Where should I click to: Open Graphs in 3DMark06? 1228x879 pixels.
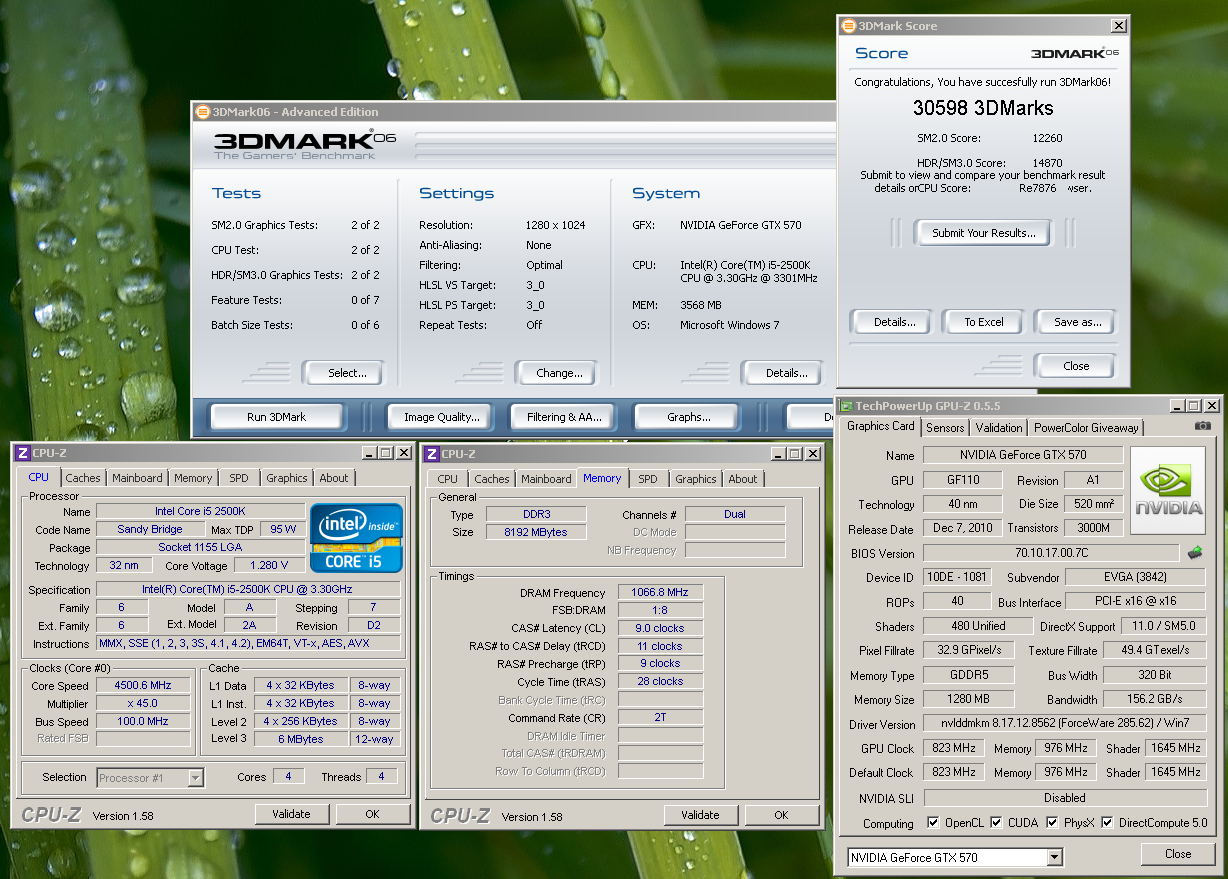click(689, 417)
